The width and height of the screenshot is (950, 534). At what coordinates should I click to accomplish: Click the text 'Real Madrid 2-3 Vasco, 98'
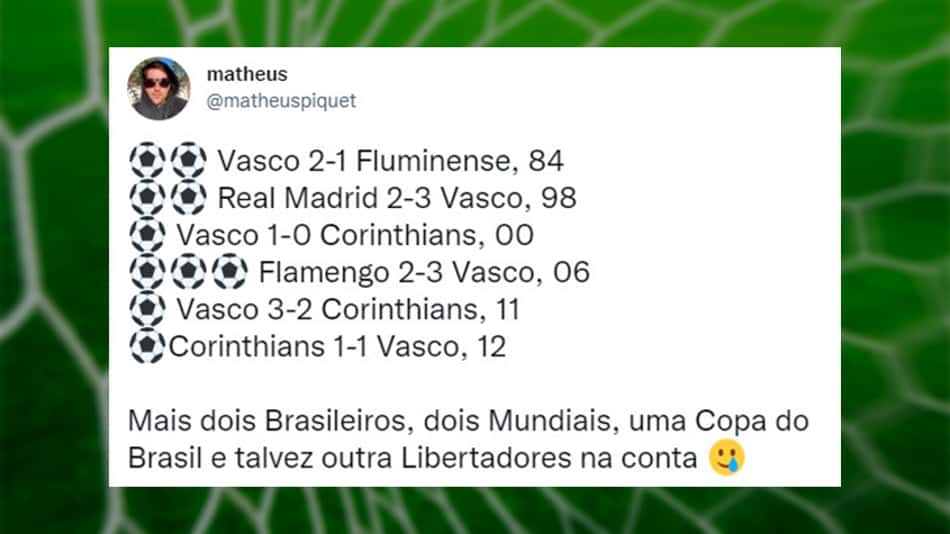pos(397,198)
